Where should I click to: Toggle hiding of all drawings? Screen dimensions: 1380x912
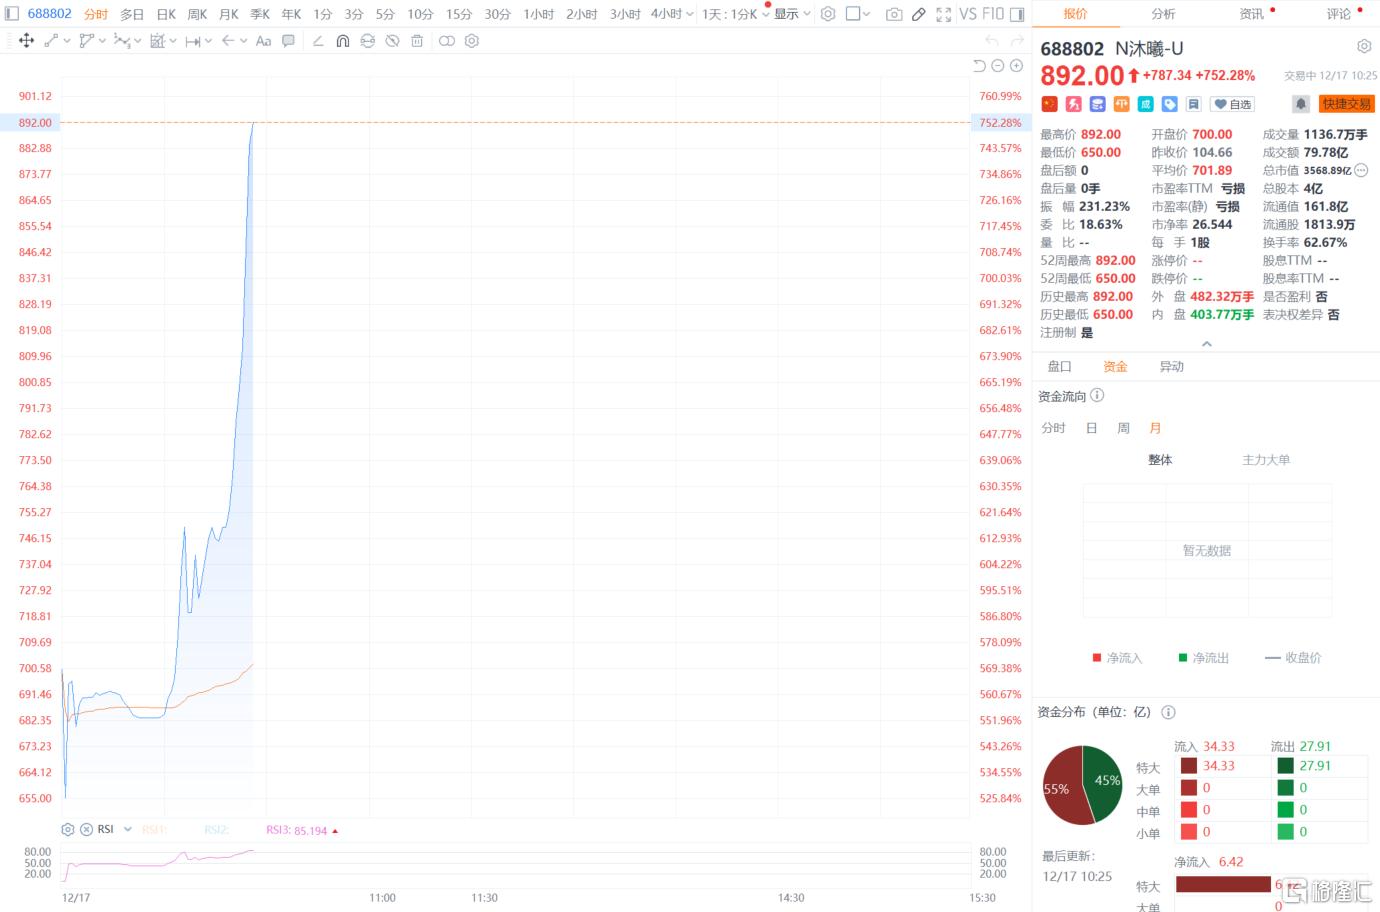[392, 41]
